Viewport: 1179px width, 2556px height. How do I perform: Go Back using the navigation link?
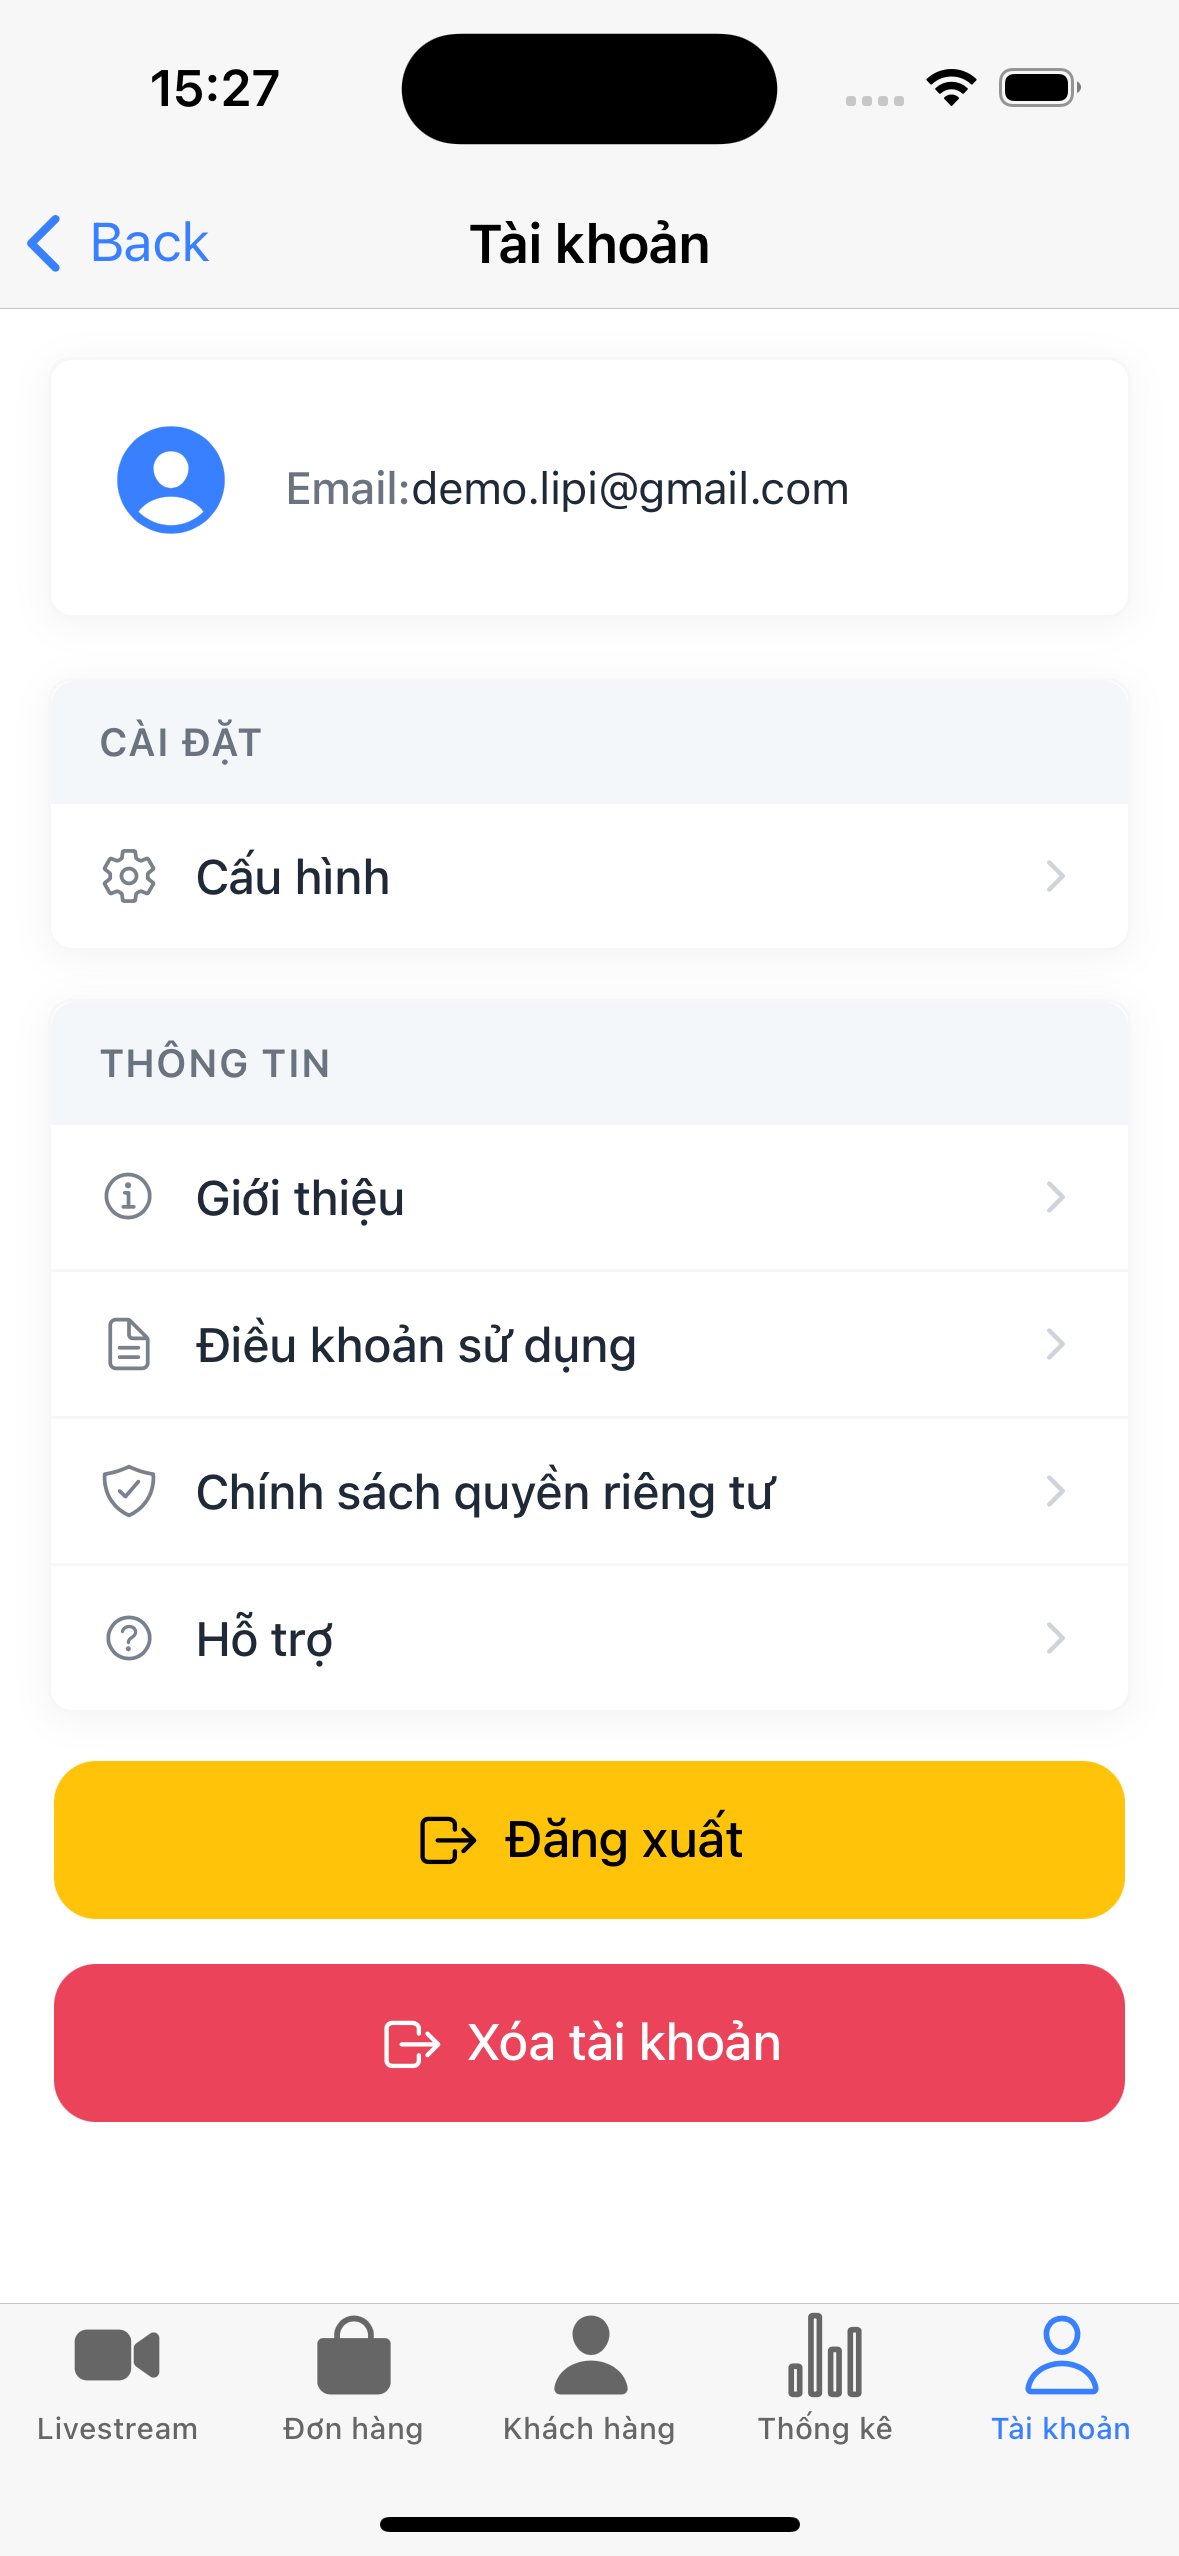[119, 243]
